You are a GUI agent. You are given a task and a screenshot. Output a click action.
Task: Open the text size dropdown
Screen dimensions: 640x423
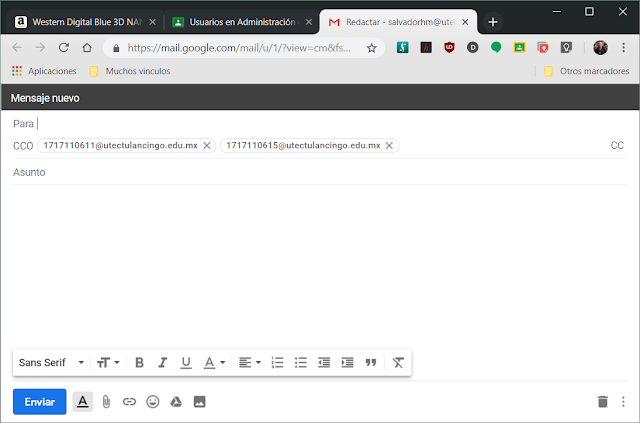(x=108, y=363)
